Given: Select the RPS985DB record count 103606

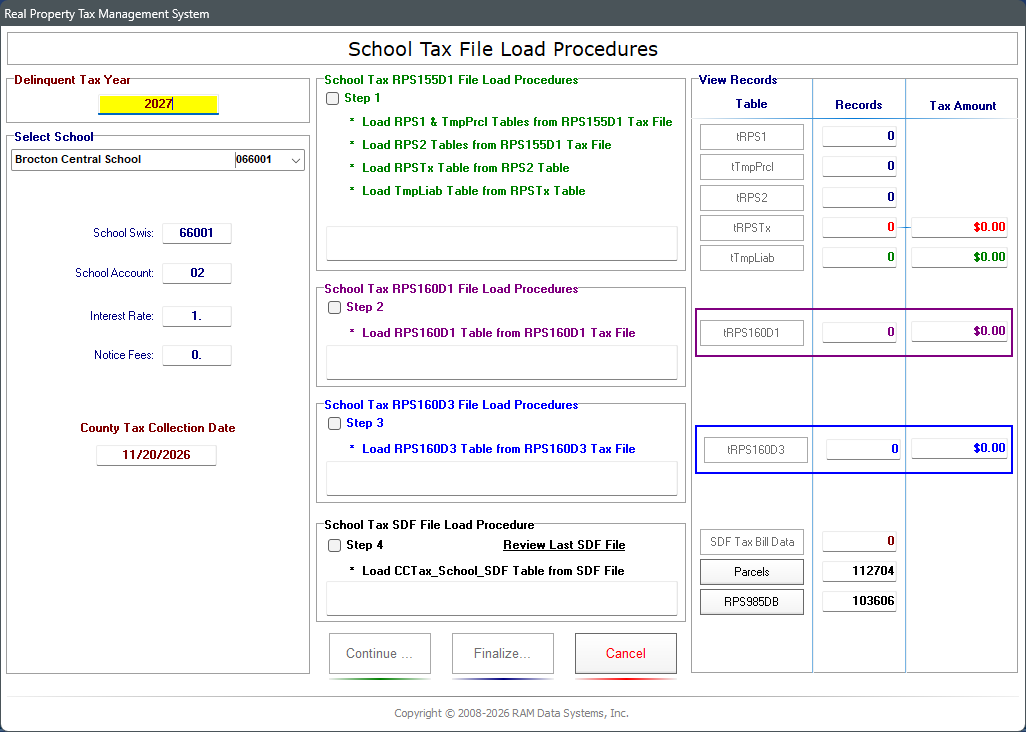Looking at the screenshot, I should point(859,601).
